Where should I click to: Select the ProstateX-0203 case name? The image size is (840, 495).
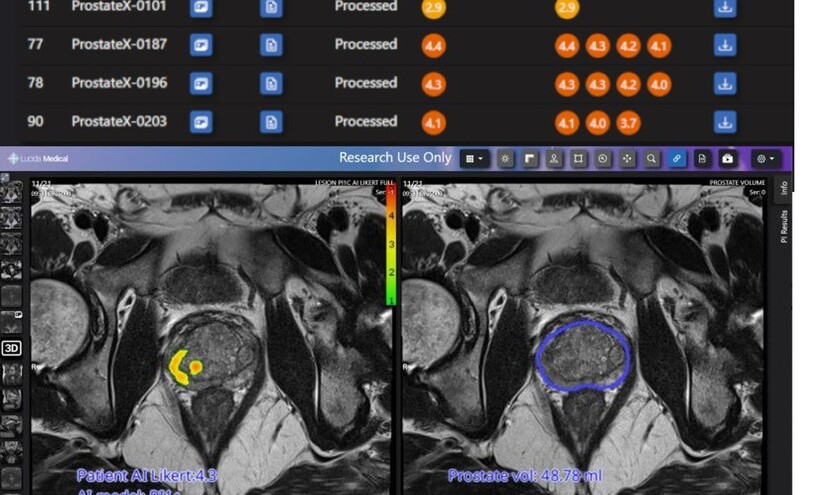coord(119,122)
